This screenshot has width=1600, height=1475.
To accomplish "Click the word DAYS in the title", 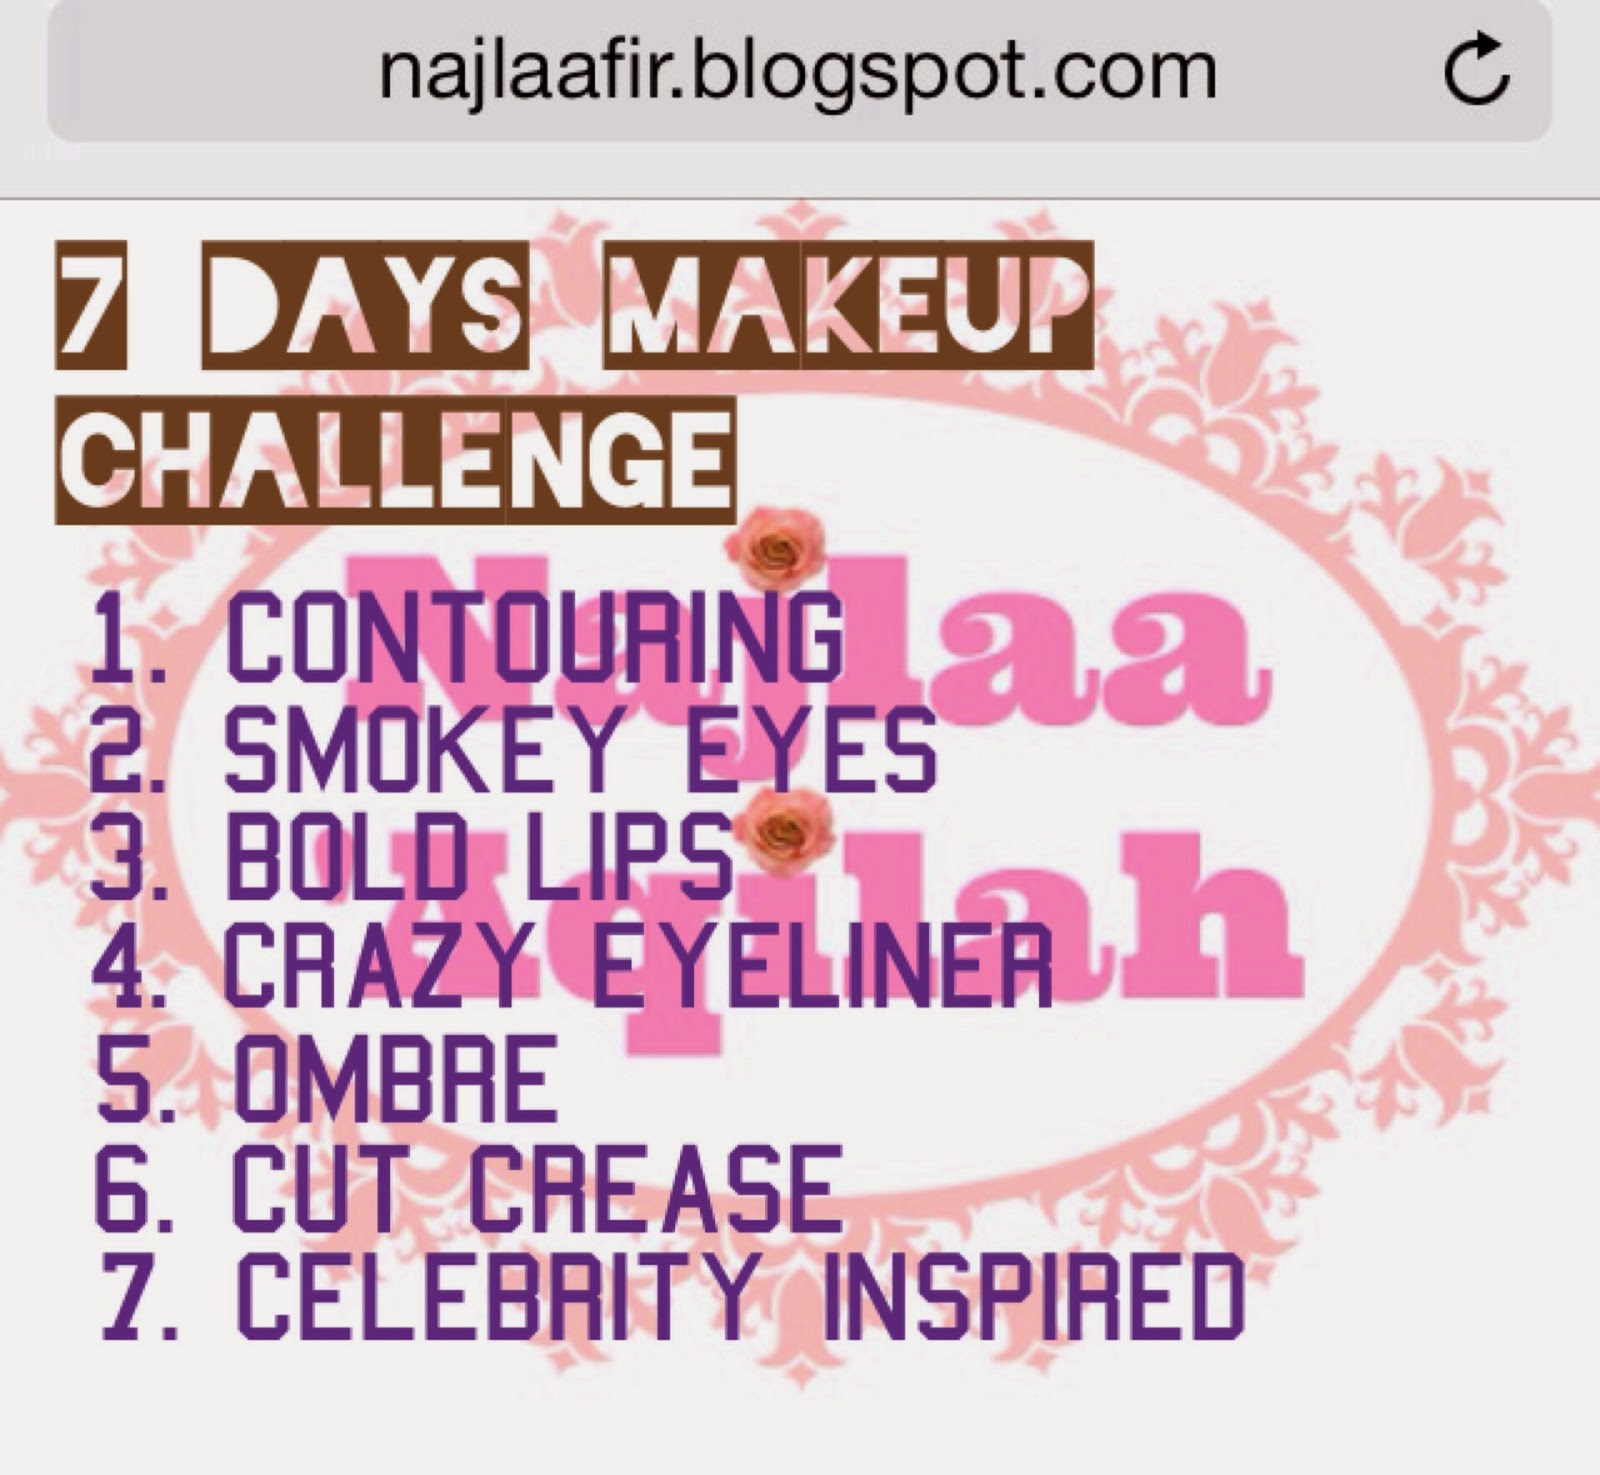I will point(364,310).
